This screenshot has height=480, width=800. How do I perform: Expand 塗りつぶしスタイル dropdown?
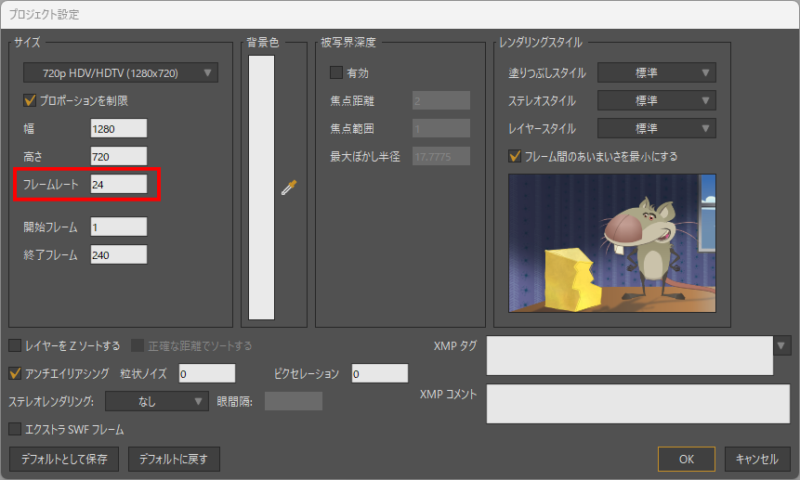[x=656, y=73]
